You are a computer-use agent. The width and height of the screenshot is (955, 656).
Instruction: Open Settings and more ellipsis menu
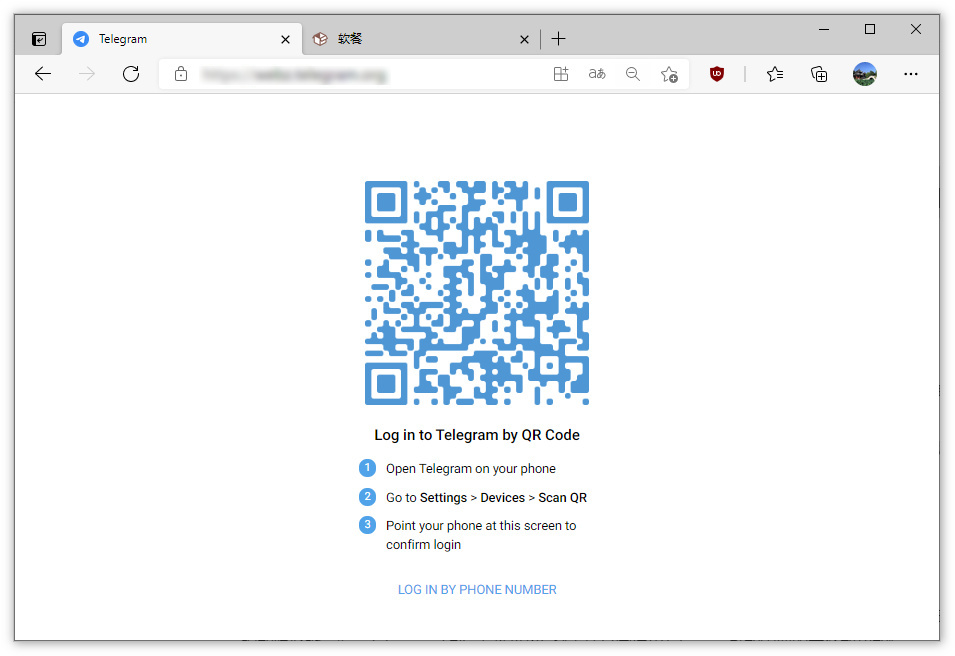pos(910,74)
